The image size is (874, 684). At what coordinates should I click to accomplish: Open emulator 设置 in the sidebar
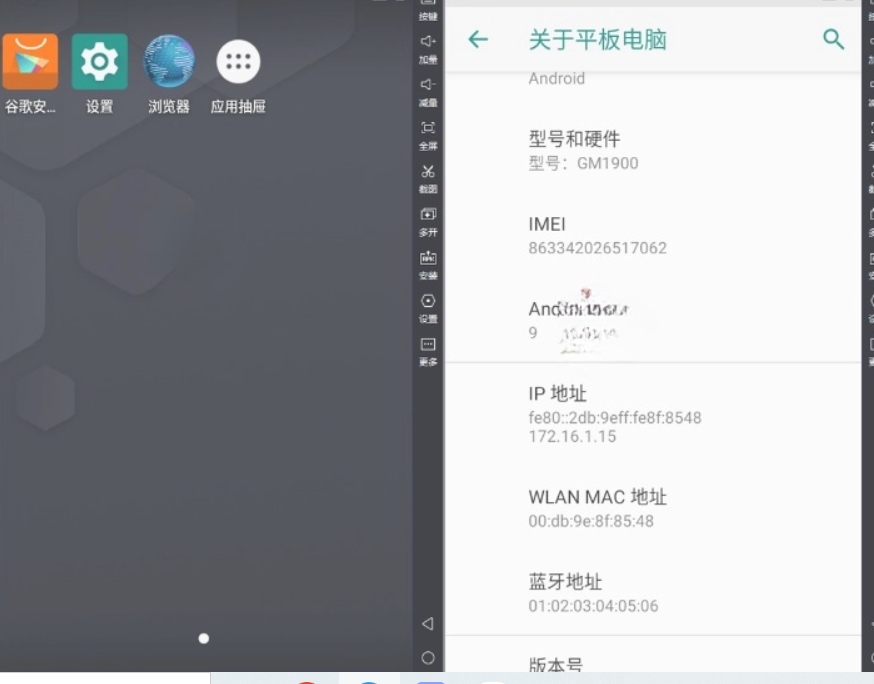[428, 306]
